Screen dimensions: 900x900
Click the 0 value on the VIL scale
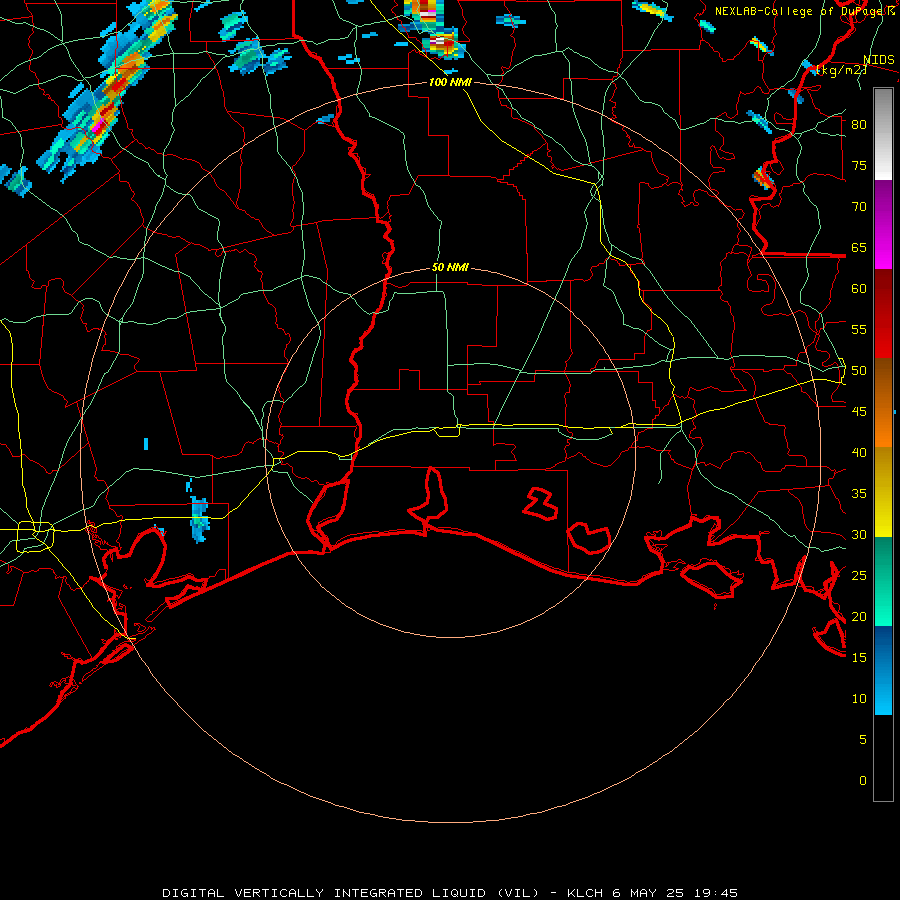click(863, 781)
